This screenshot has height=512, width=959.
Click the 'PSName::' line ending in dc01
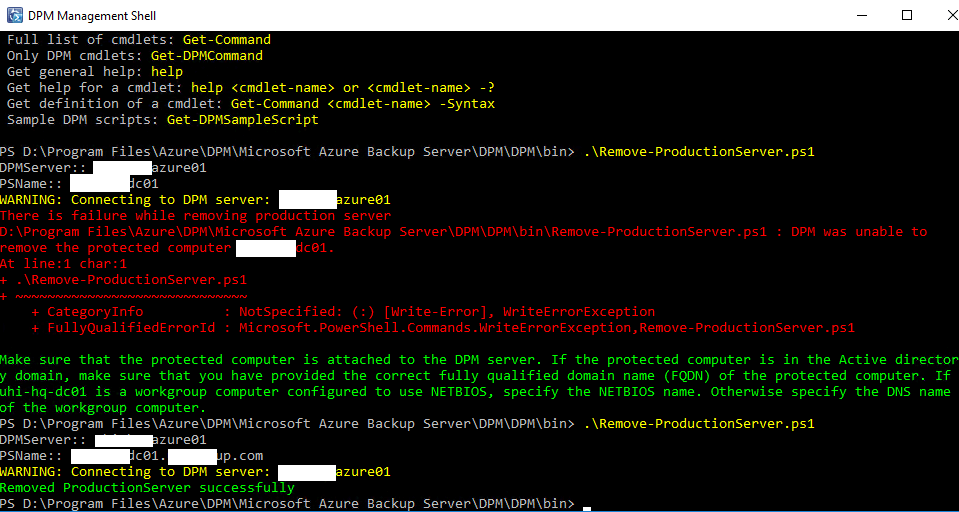click(80, 183)
